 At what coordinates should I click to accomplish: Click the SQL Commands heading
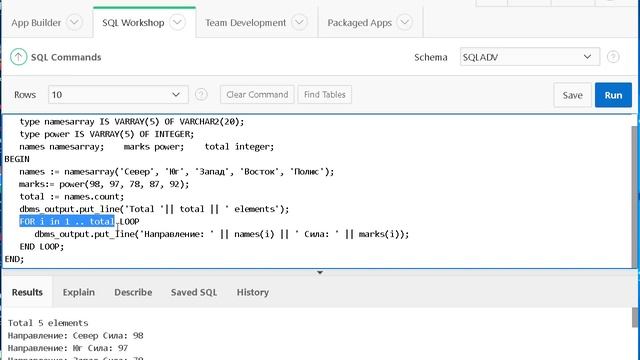click(x=66, y=57)
